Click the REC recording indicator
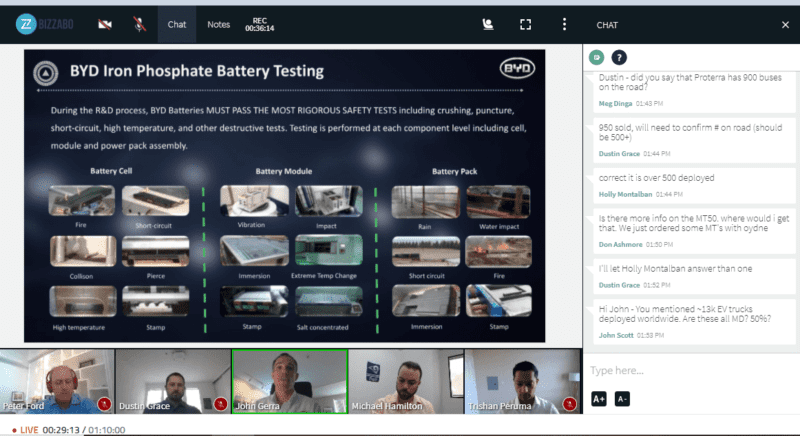Viewport: 800px width, 436px height. 260,24
